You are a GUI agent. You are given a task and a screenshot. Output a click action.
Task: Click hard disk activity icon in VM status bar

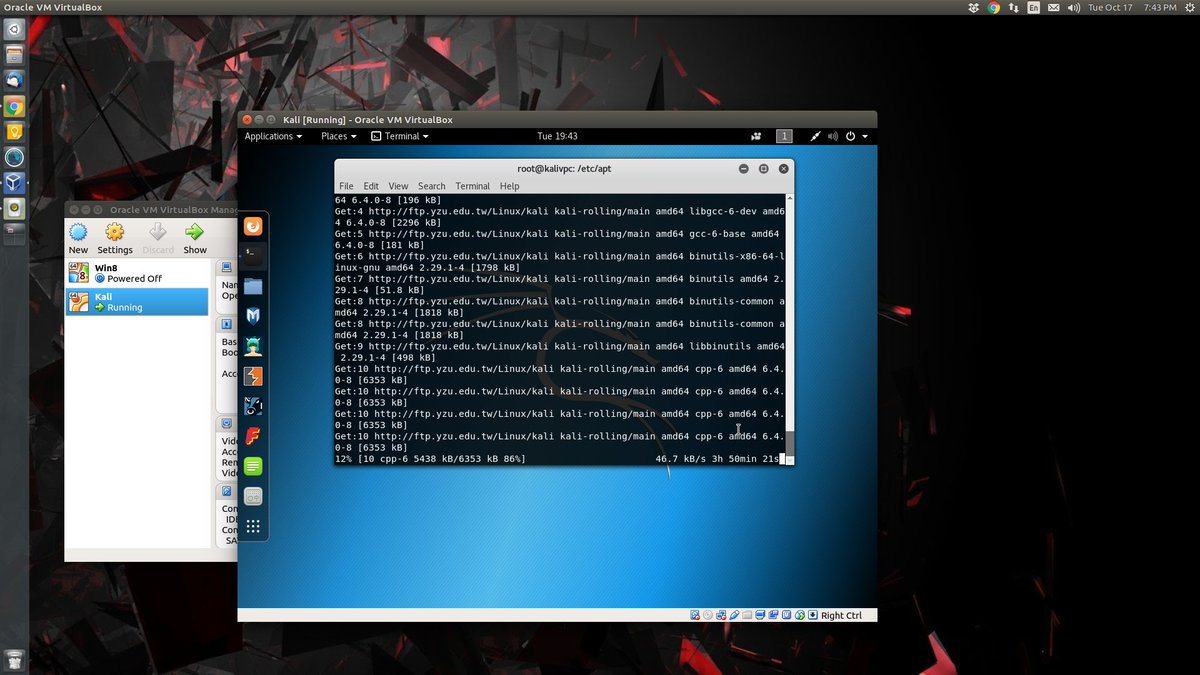[695, 615]
